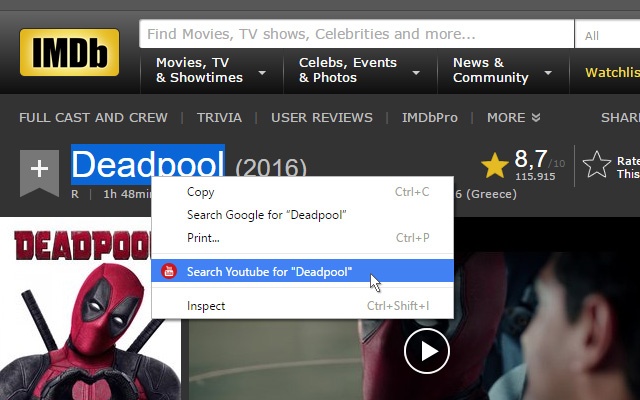Viewport: 640px width, 400px height.
Task: Open the All search category dropdown
Action: click(607, 34)
